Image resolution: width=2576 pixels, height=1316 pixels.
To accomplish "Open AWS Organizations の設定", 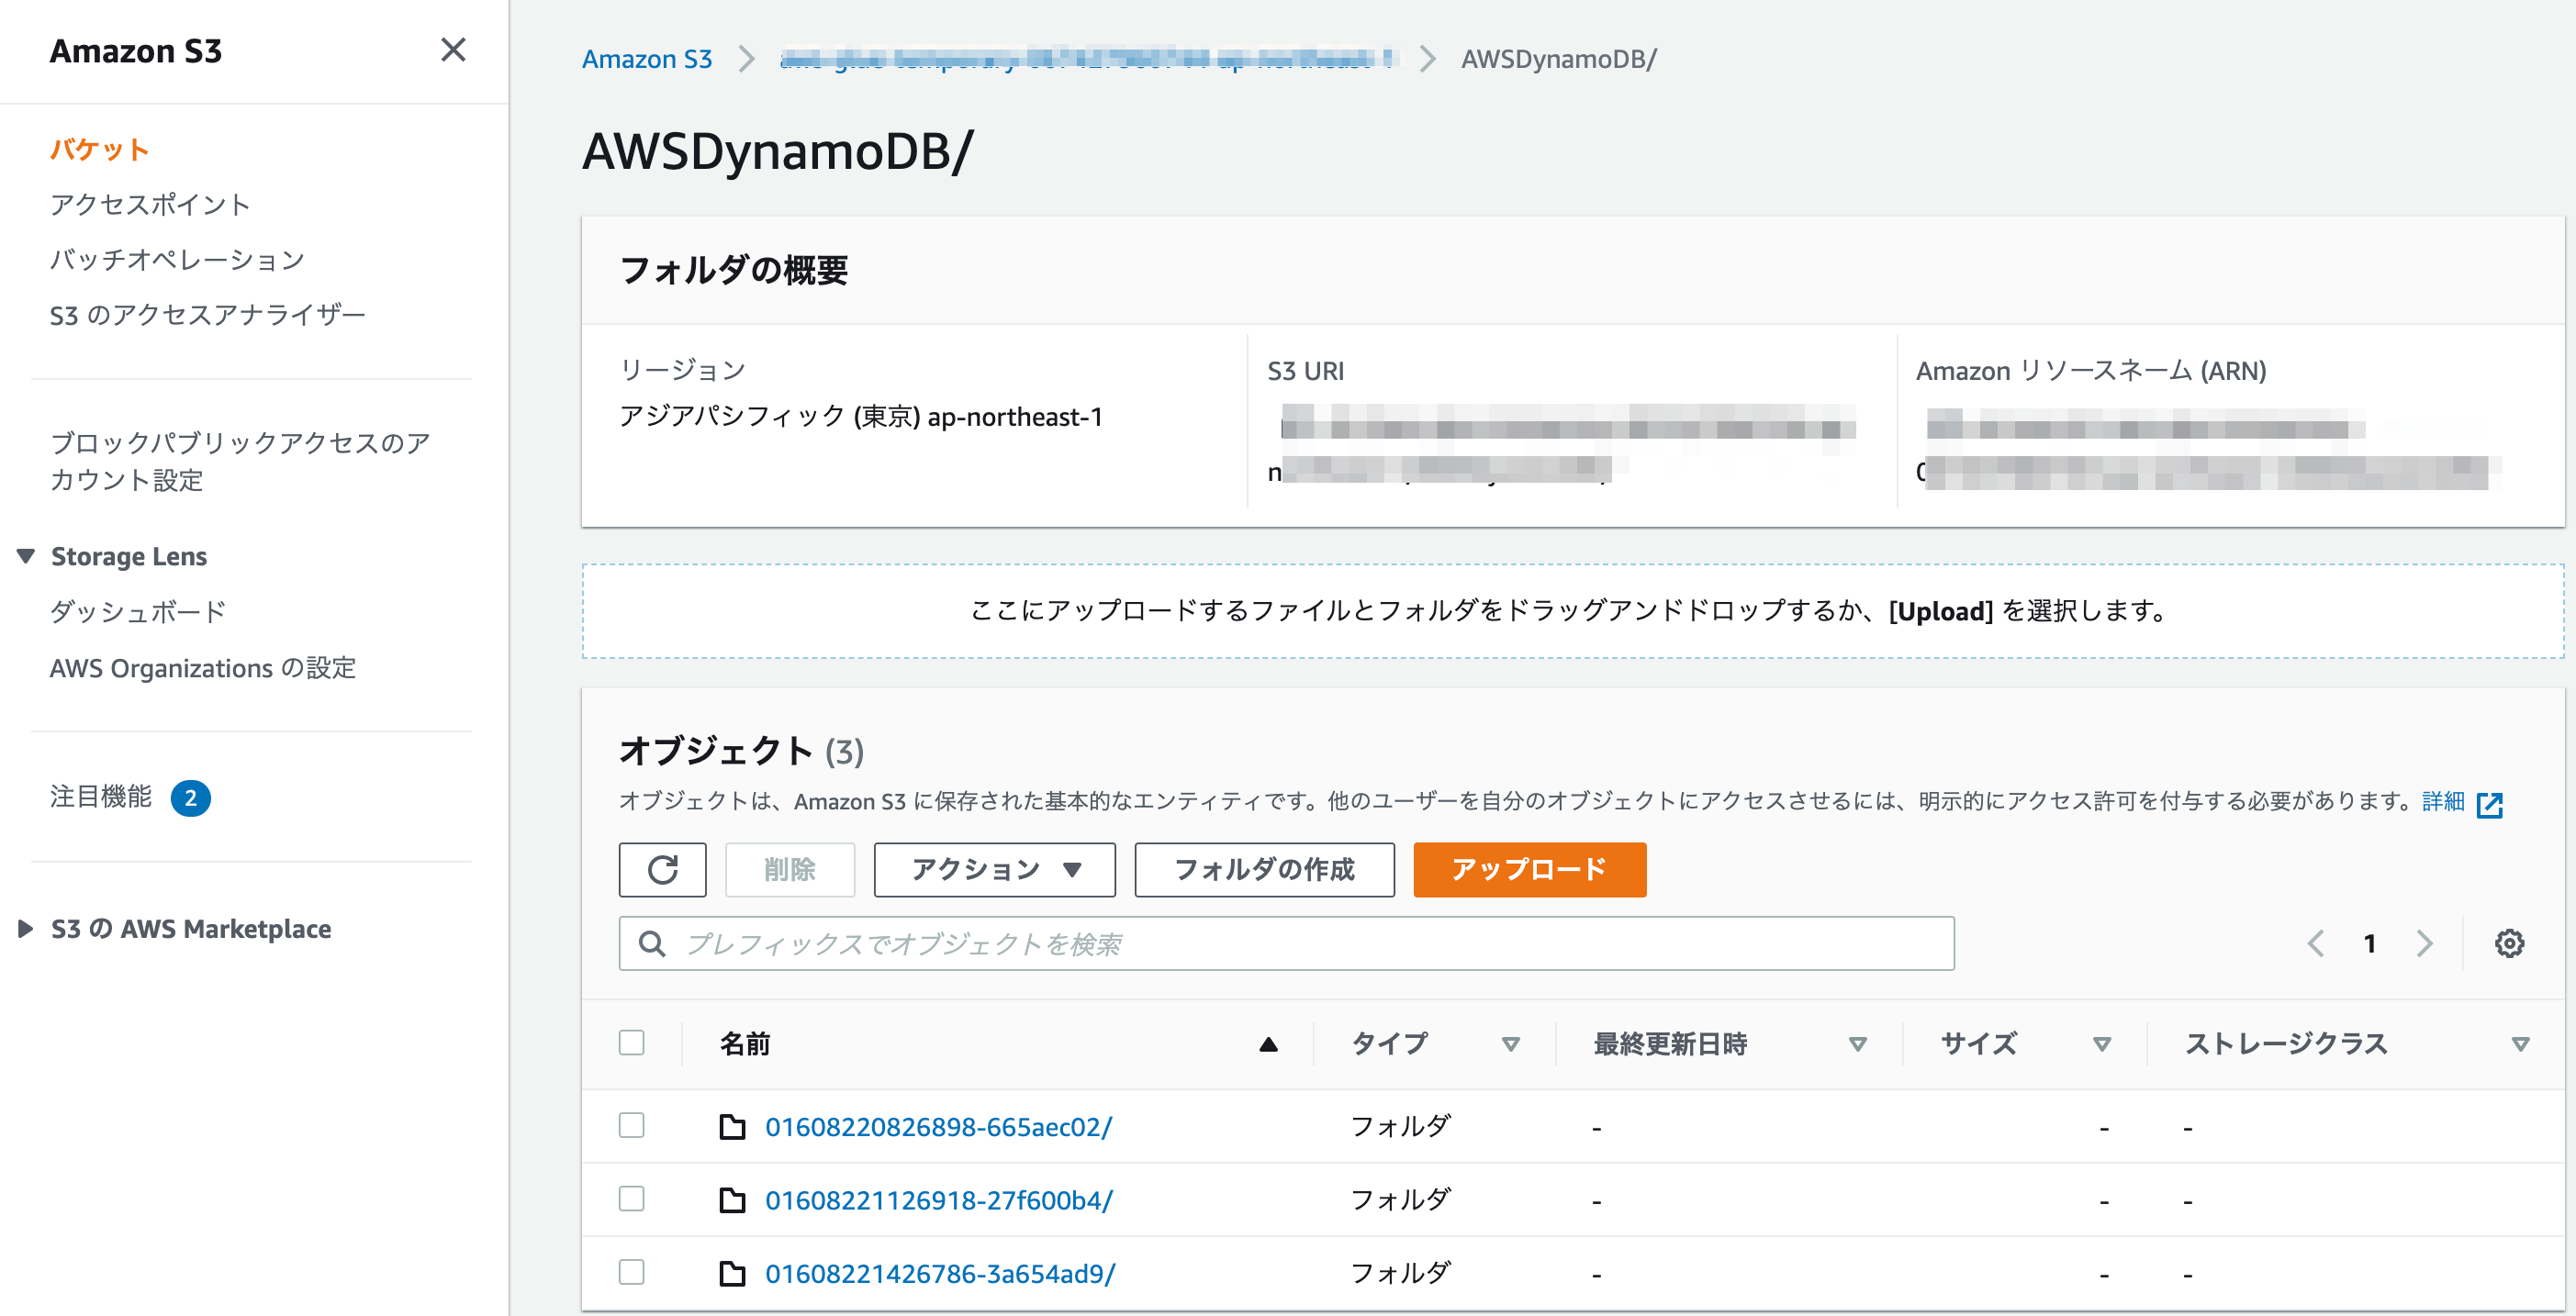I will point(203,668).
